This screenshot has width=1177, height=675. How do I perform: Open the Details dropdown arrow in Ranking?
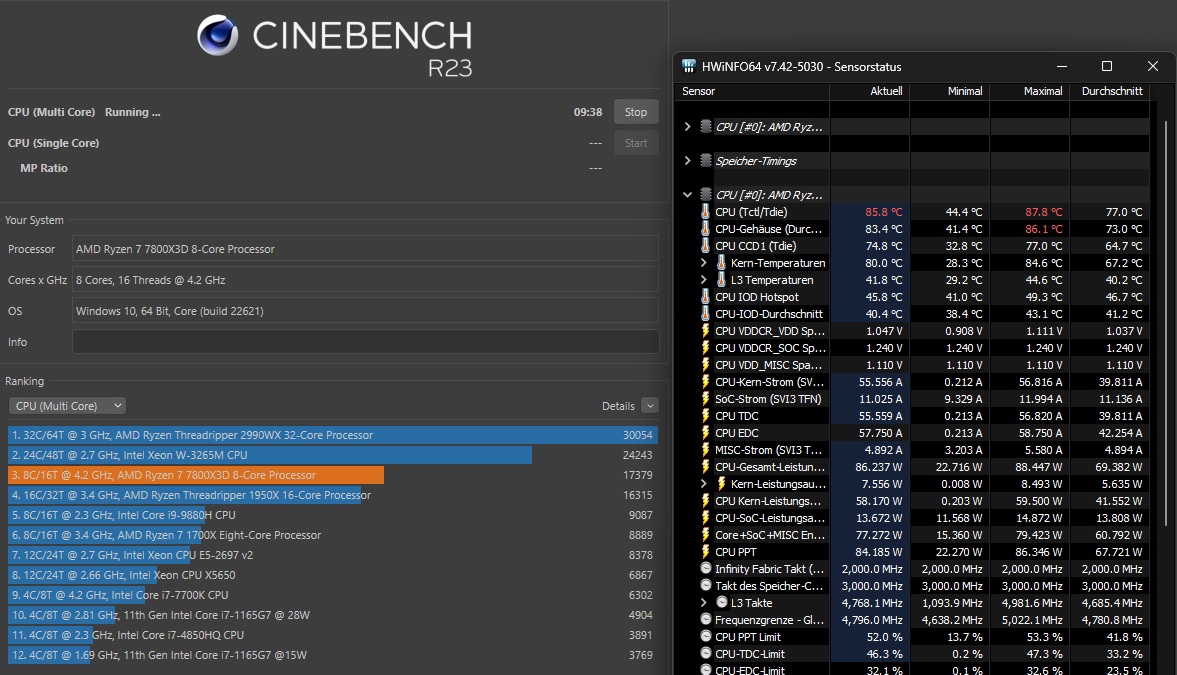(650, 405)
